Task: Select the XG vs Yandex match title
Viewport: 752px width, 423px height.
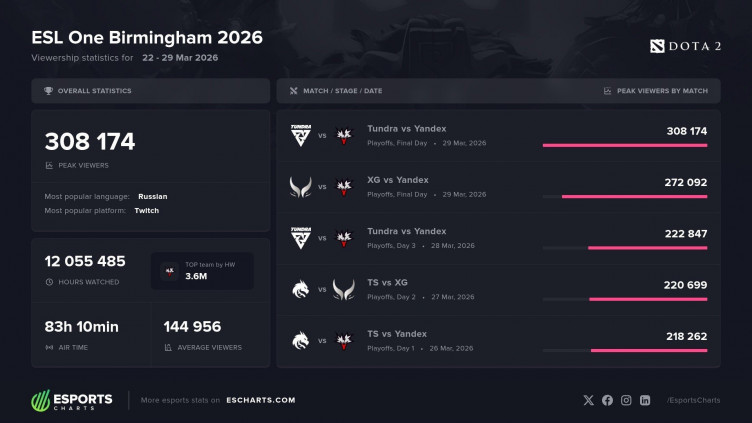Action: click(x=398, y=180)
